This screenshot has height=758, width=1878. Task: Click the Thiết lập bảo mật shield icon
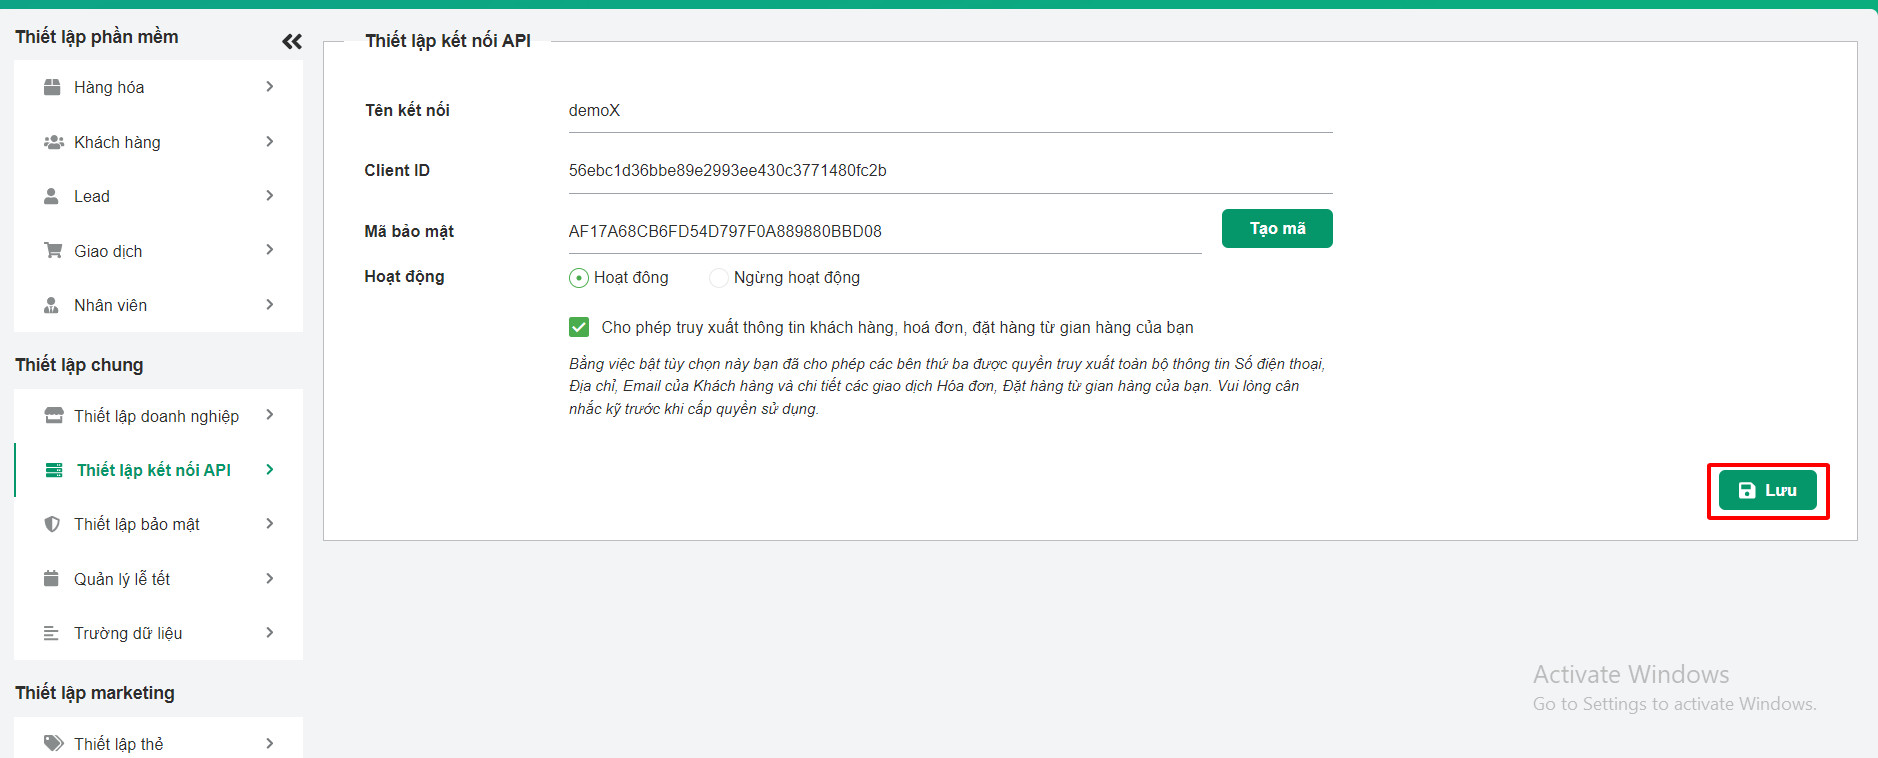[52, 524]
